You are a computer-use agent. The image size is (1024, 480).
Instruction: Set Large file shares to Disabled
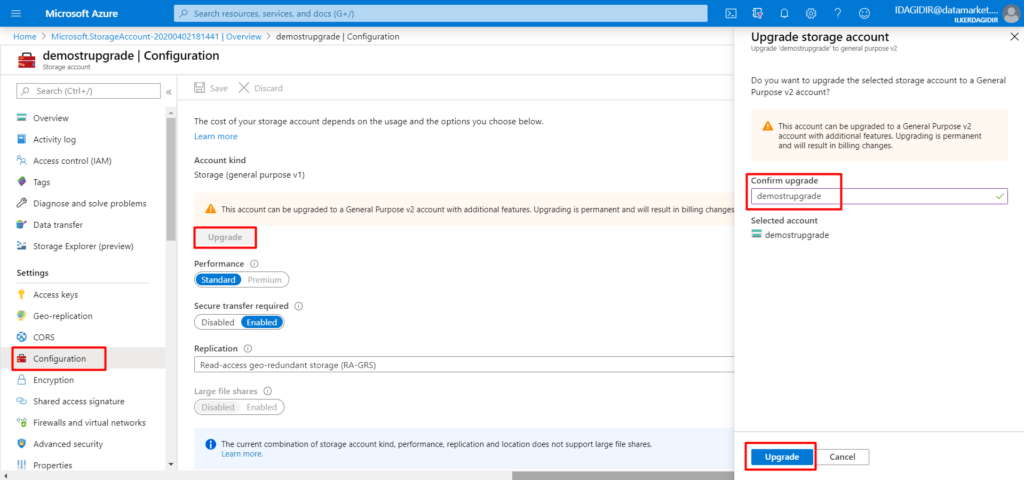[x=217, y=407]
